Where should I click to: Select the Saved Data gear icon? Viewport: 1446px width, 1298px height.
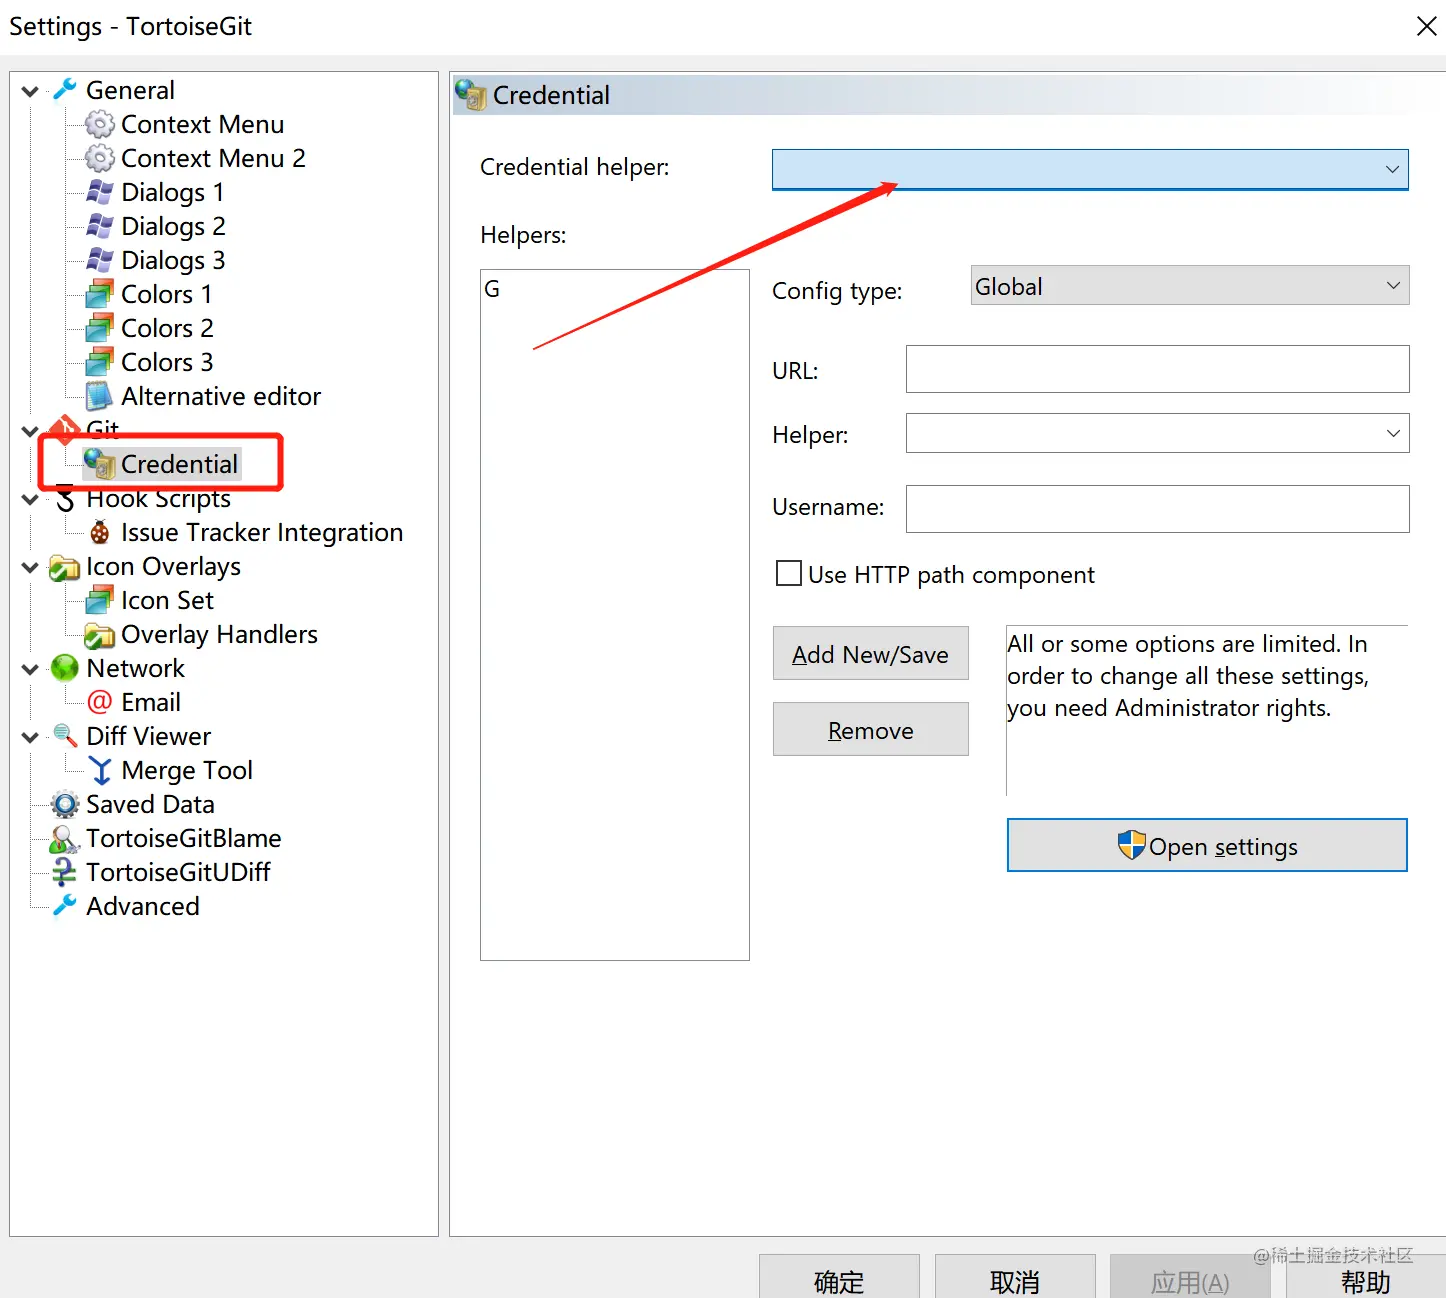coord(65,804)
